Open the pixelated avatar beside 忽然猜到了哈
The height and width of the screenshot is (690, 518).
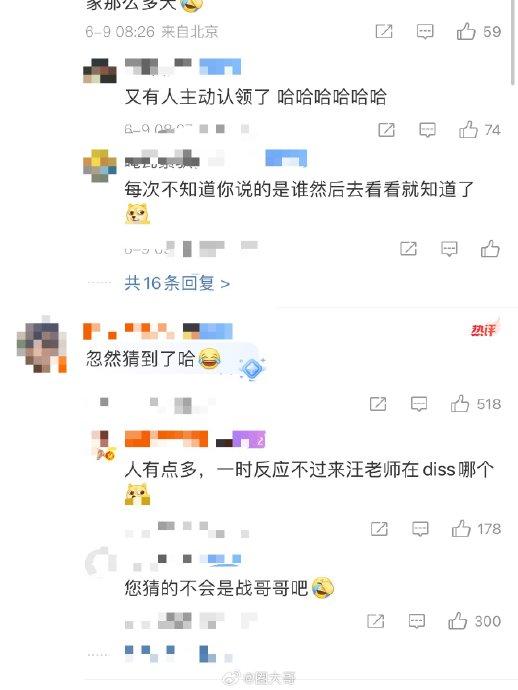point(41,345)
